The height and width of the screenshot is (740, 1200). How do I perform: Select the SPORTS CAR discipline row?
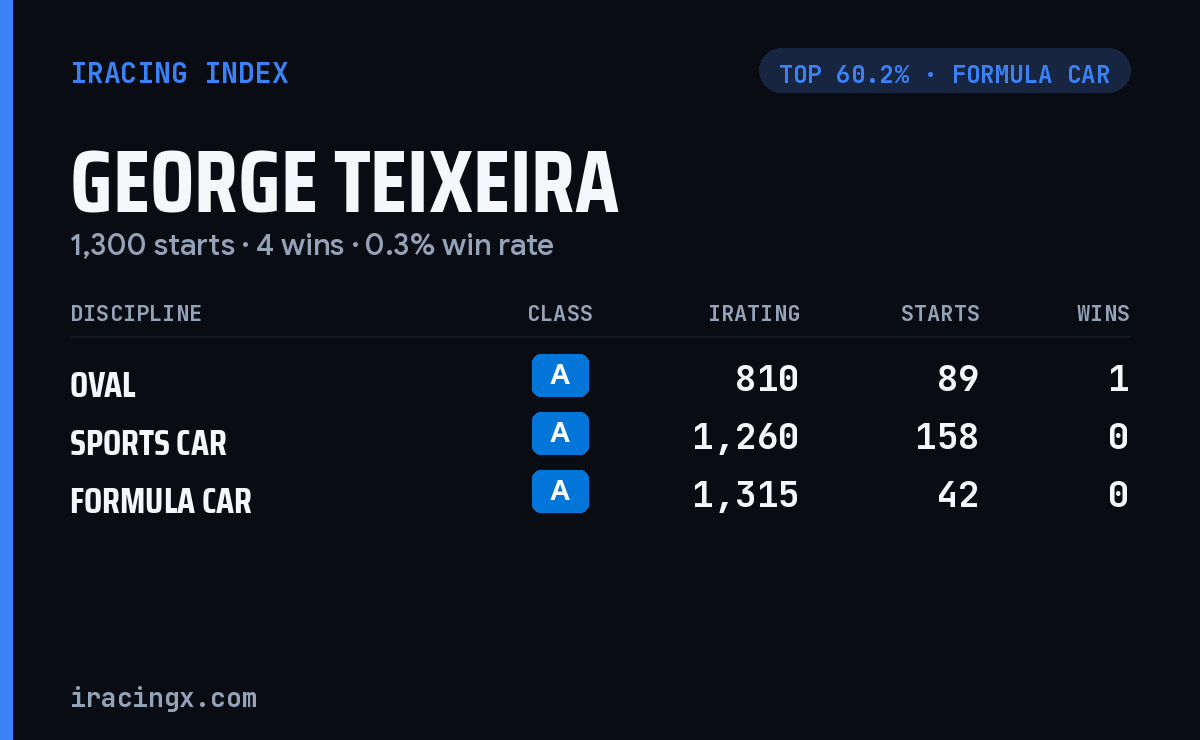(600, 437)
